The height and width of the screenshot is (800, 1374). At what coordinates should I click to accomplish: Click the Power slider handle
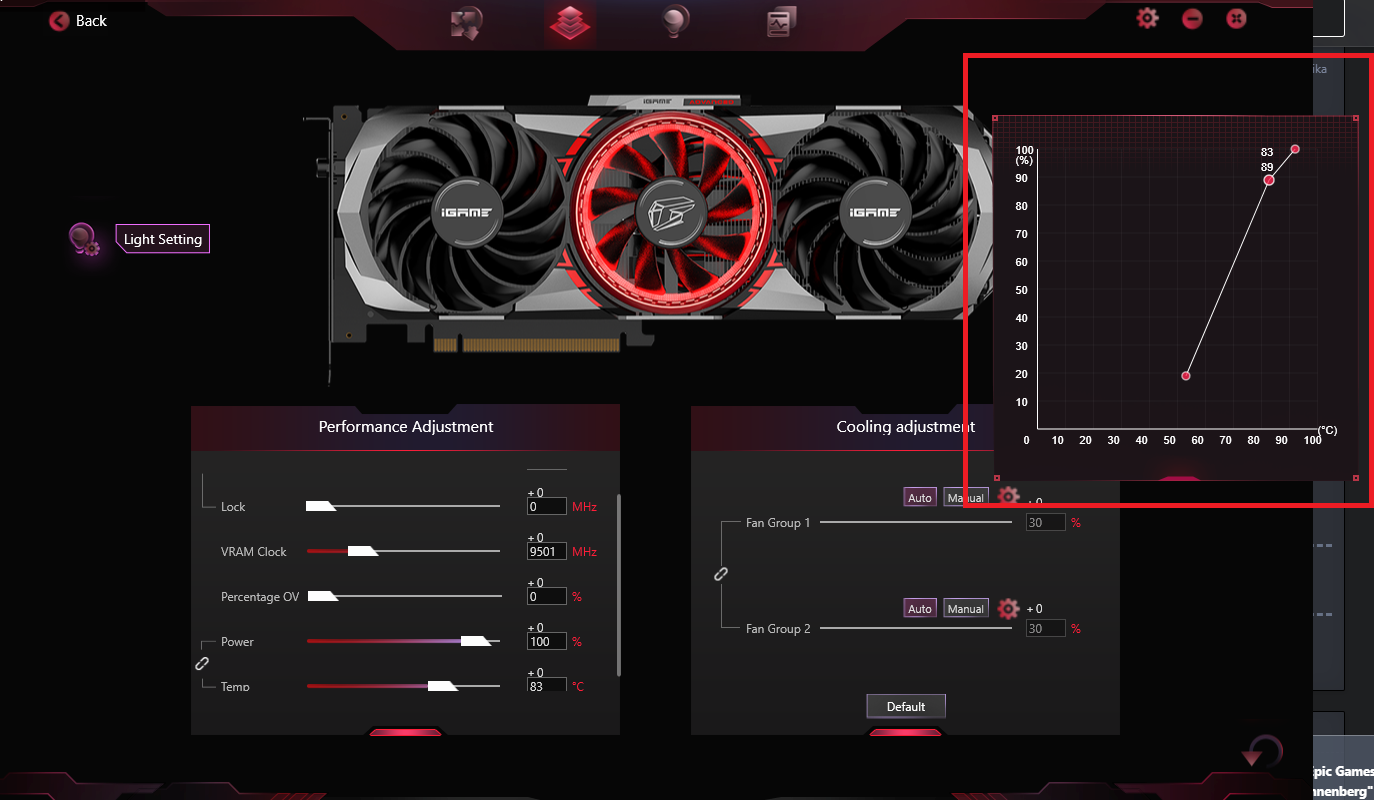click(477, 641)
